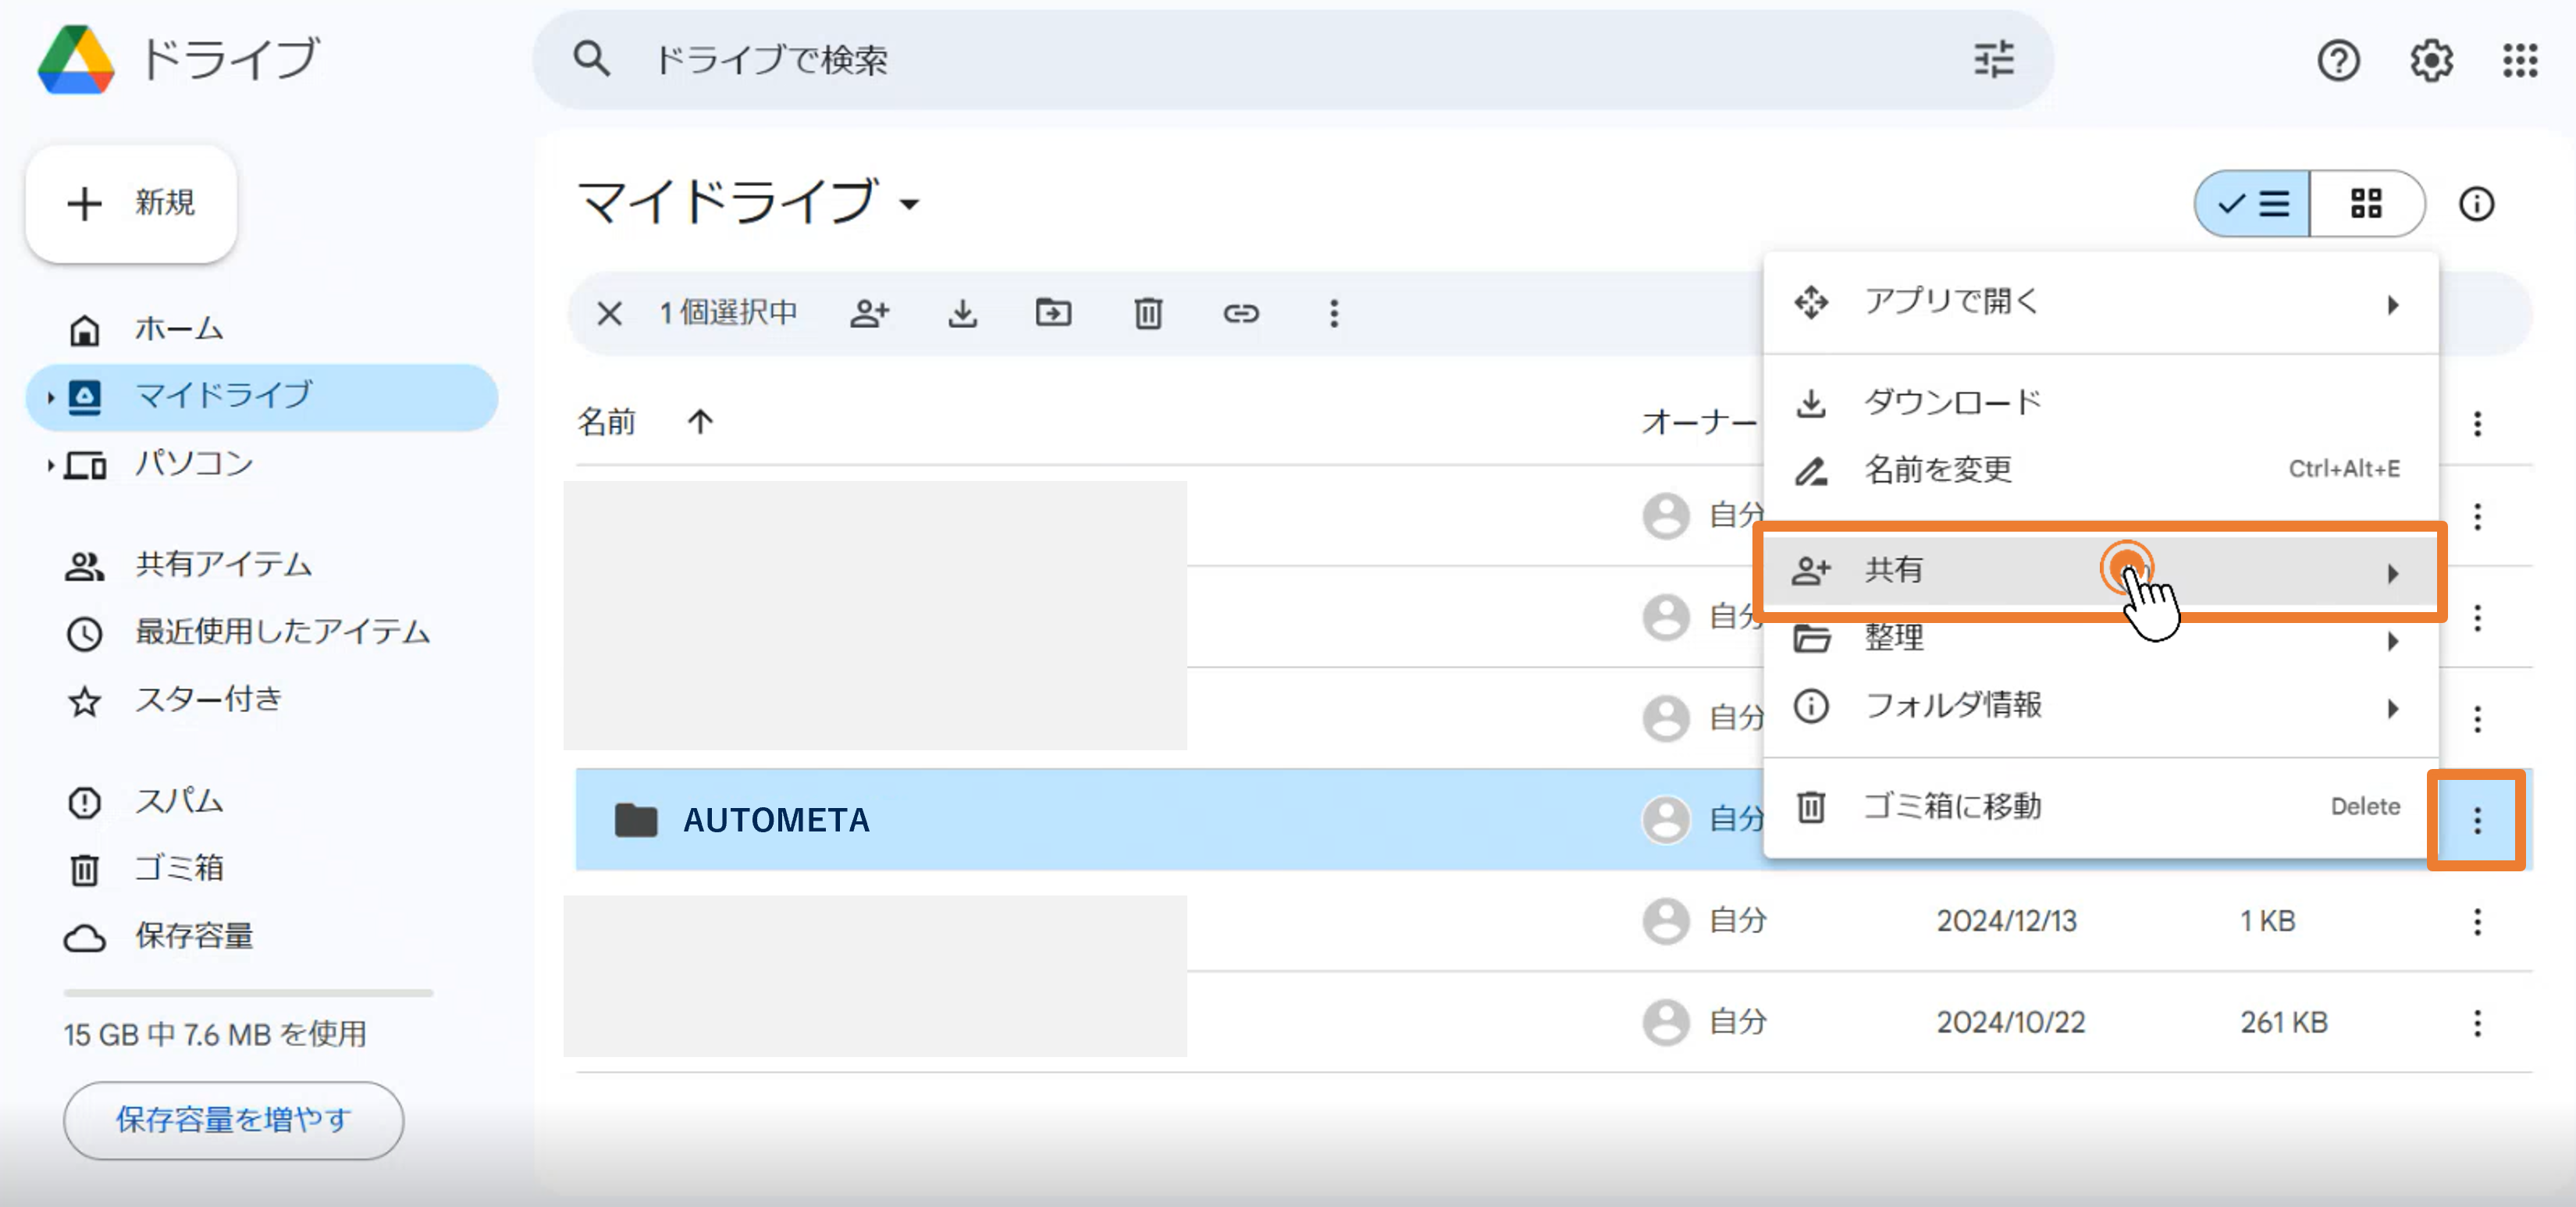
Task: Open advanced search filter options
Action: pos(1994,59)
